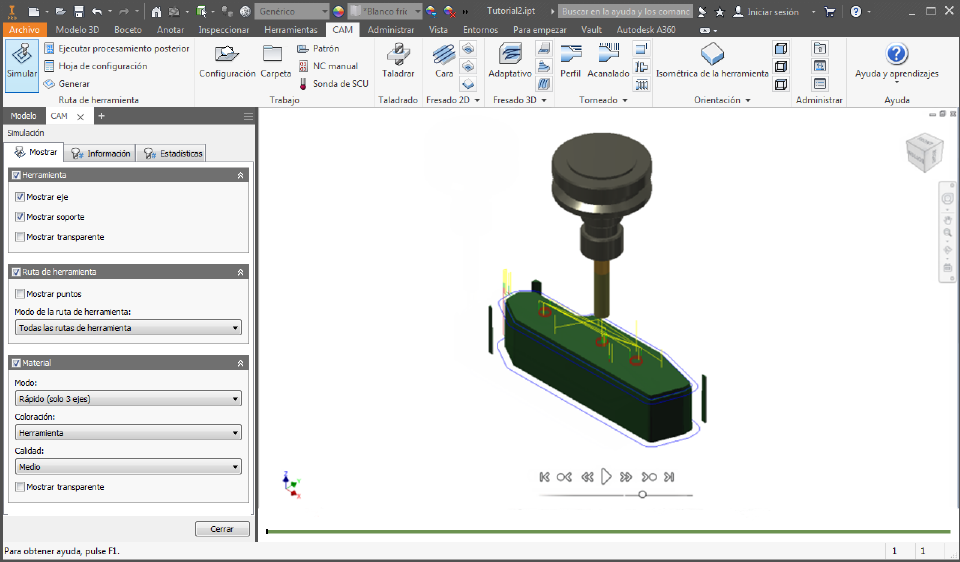Screen dimensions: 960x562
Task: Click the search help input field
Action: (x=625, y=12)
